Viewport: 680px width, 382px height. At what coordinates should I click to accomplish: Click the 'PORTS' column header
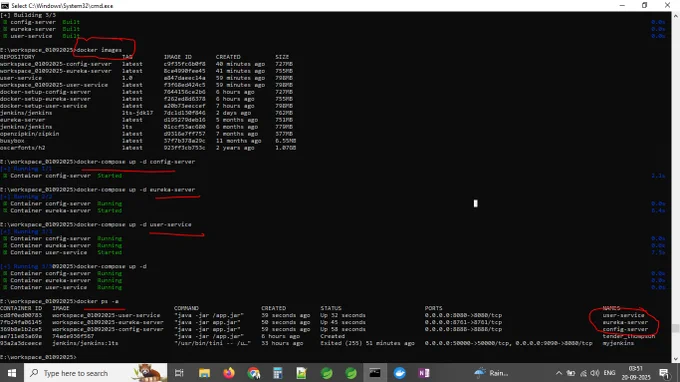(x=434, y=308)
